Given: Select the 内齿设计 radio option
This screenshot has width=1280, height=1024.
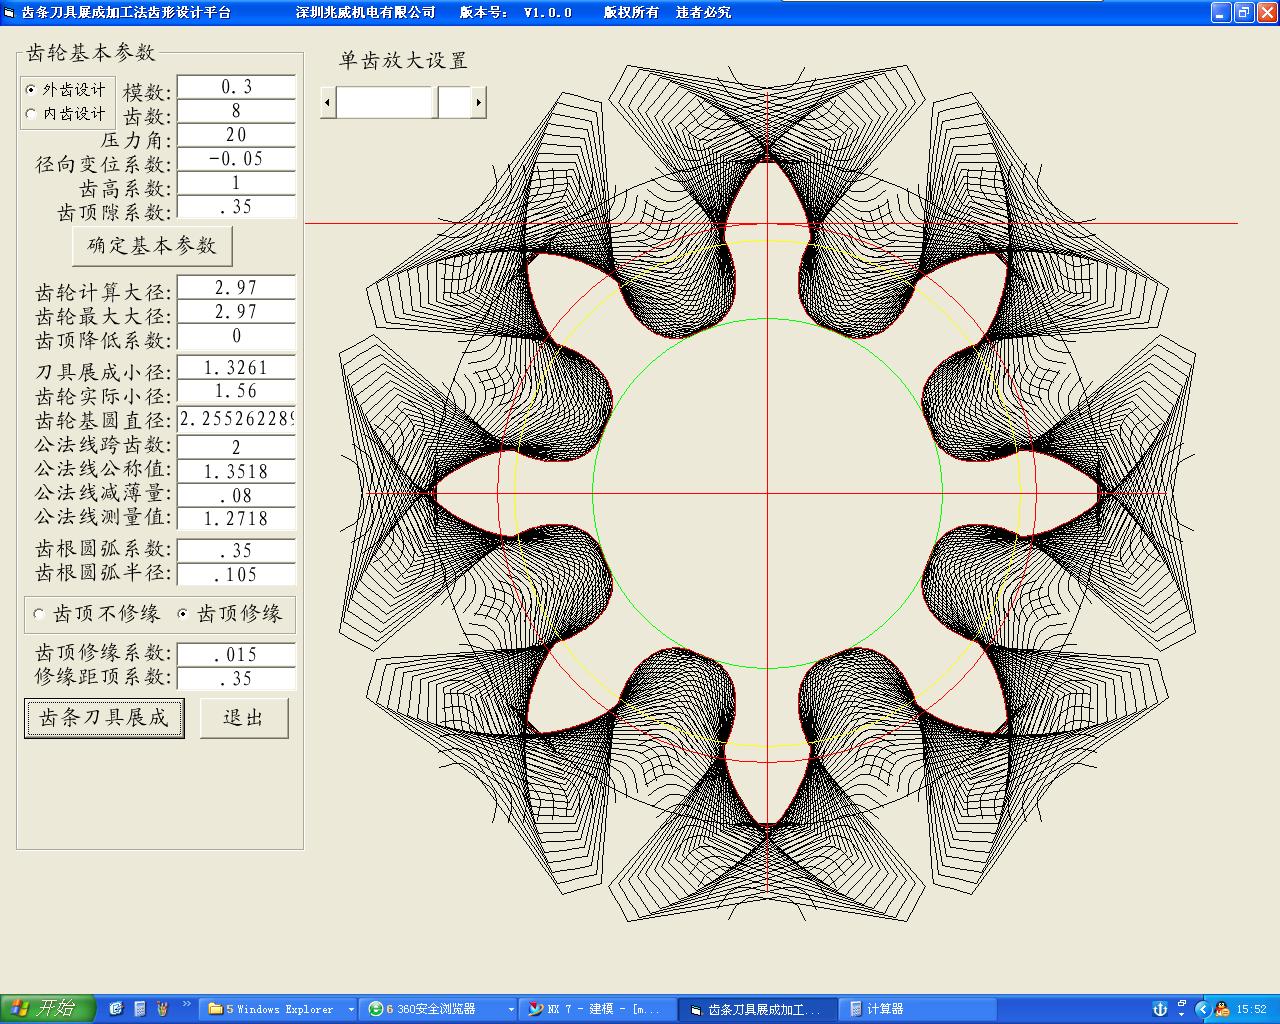Looking at the screenshot, I should (x=67, y=113).
